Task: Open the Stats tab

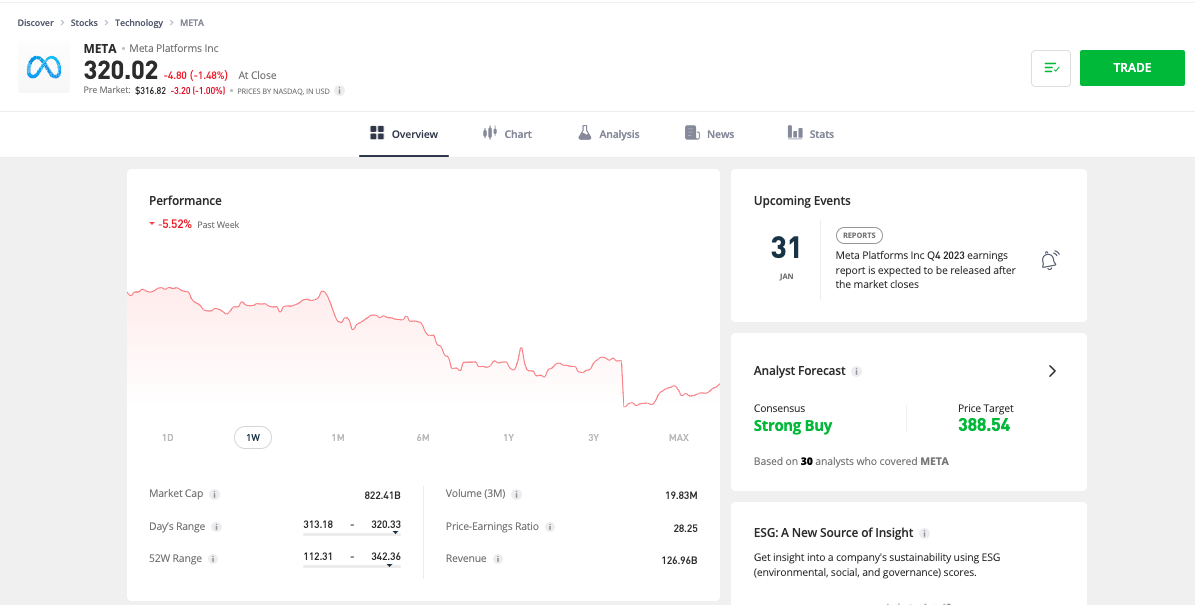Action: tap(812, 133)
